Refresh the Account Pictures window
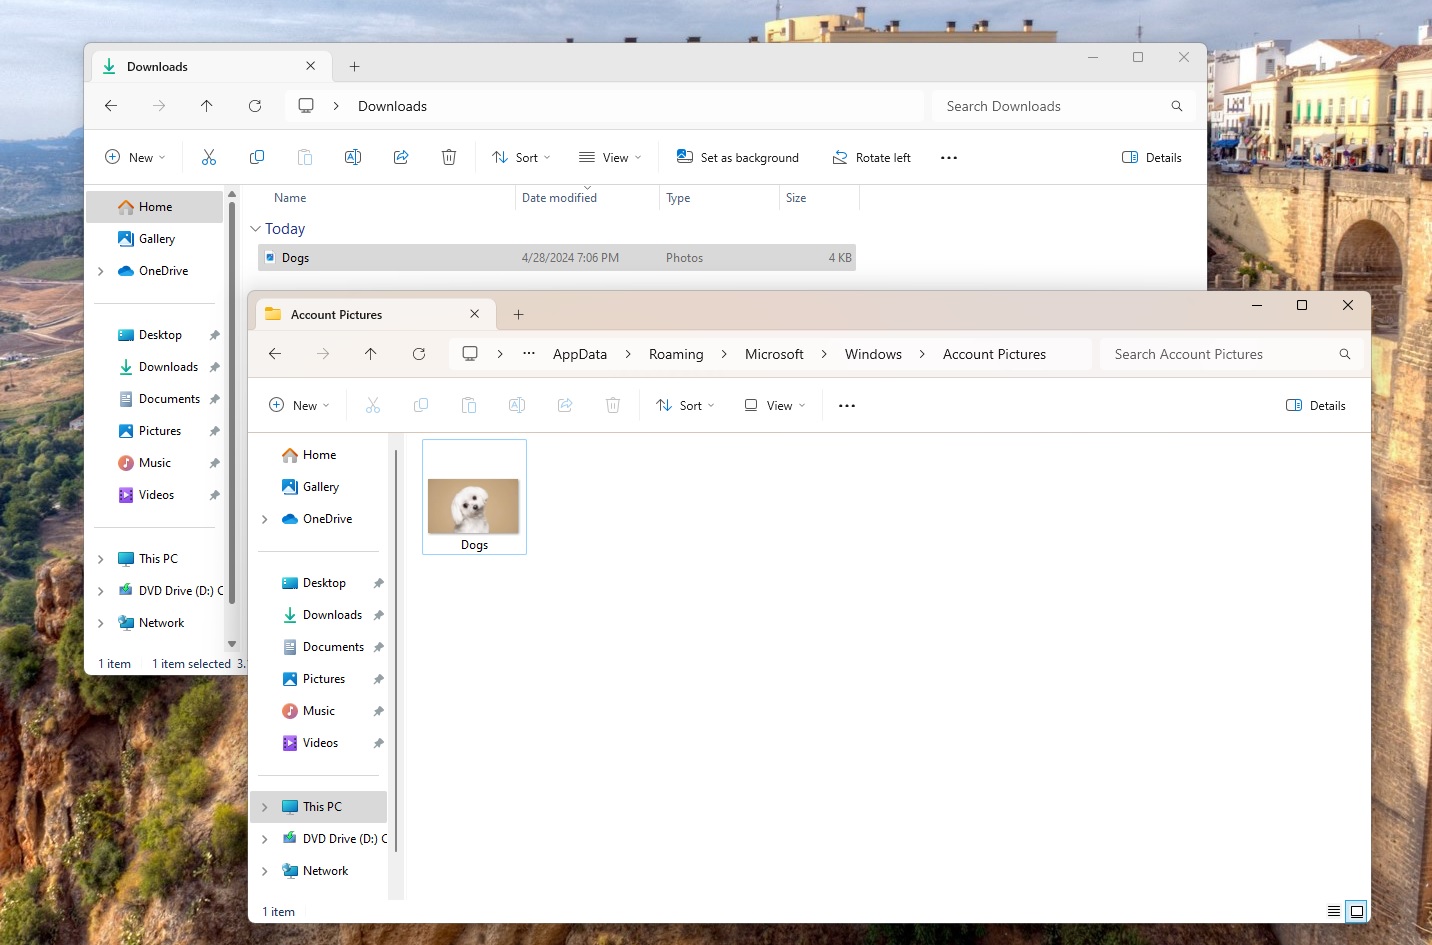1432x945 pixels. click(419, 354)
